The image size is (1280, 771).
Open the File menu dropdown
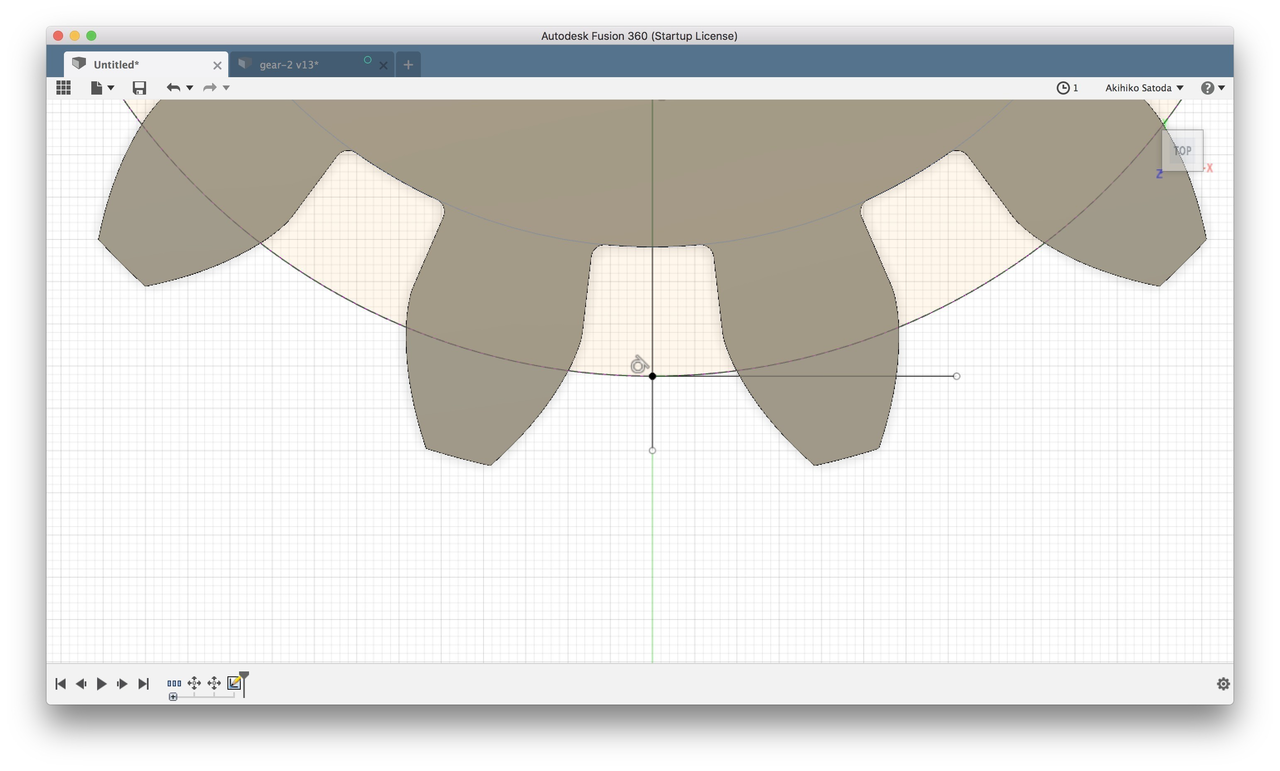tap(102, 88)
